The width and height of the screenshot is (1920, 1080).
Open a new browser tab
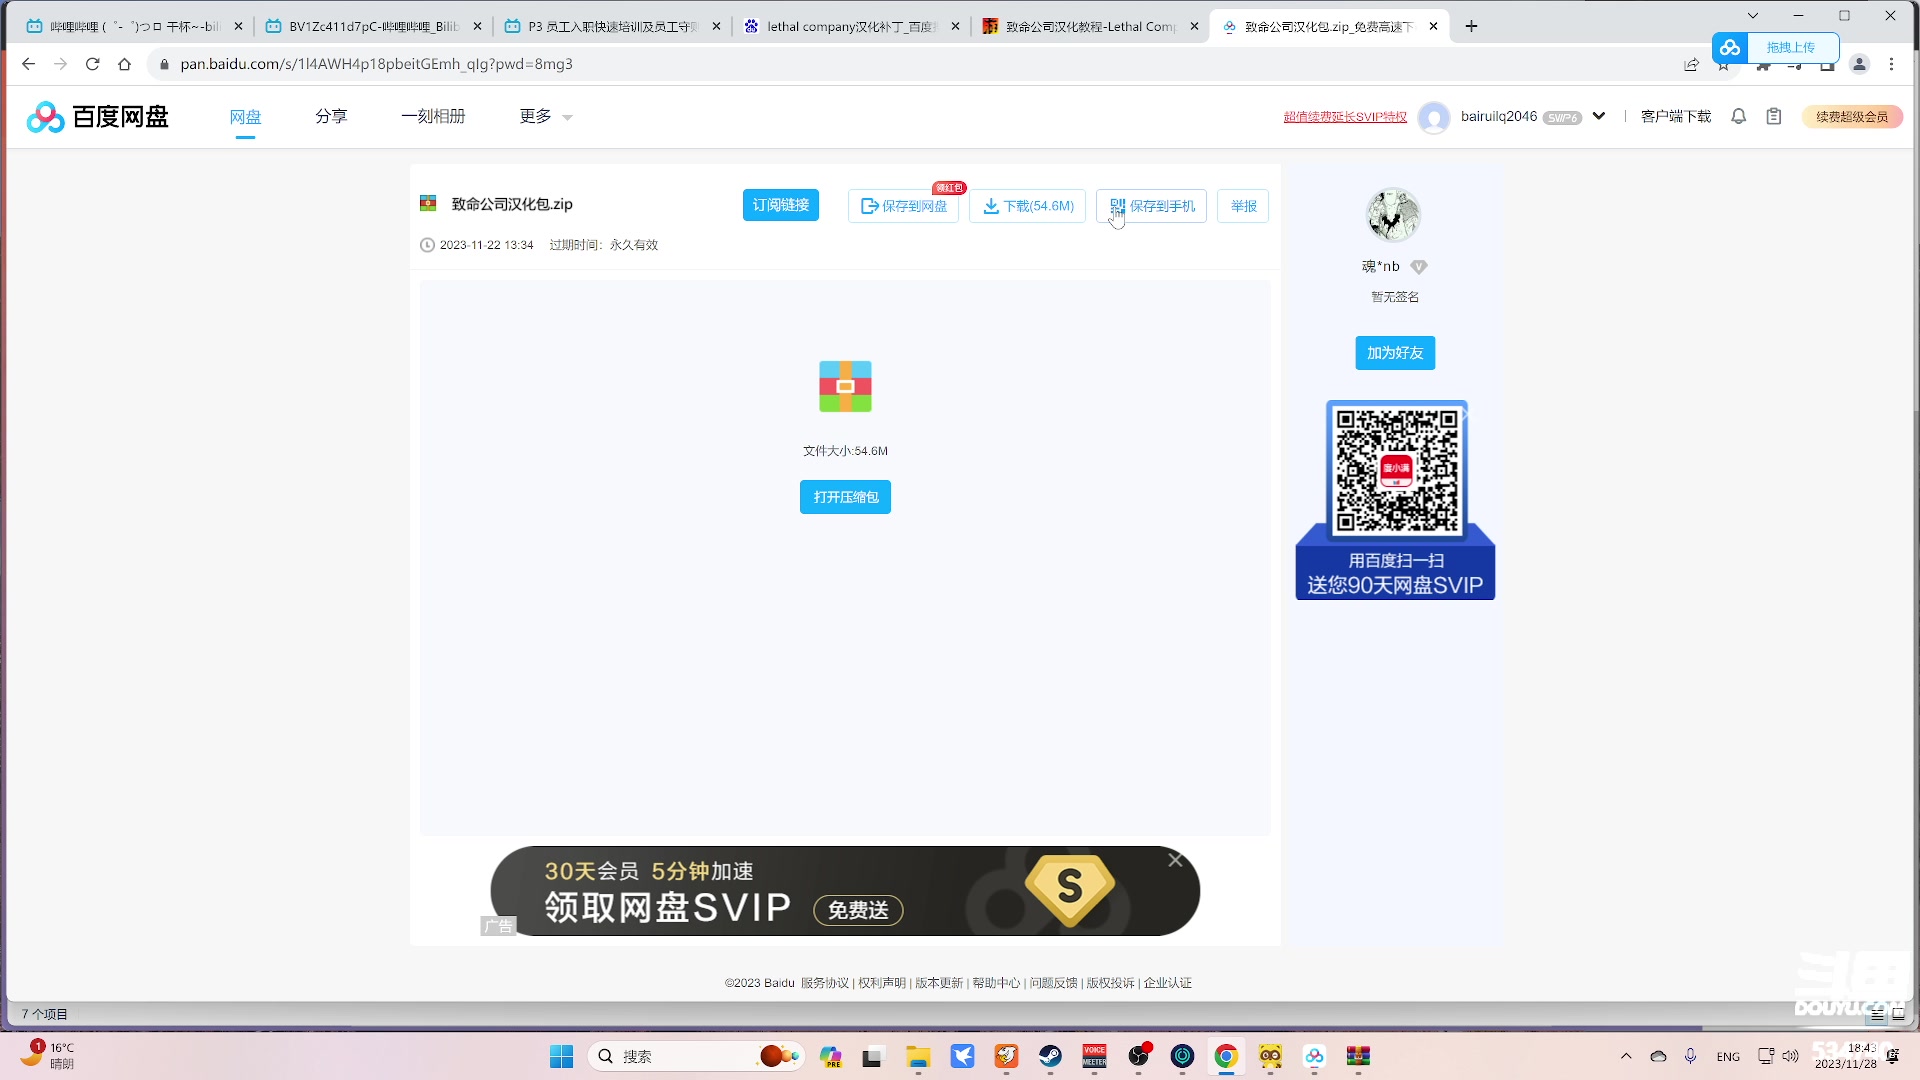click(x=1471, y=26)
